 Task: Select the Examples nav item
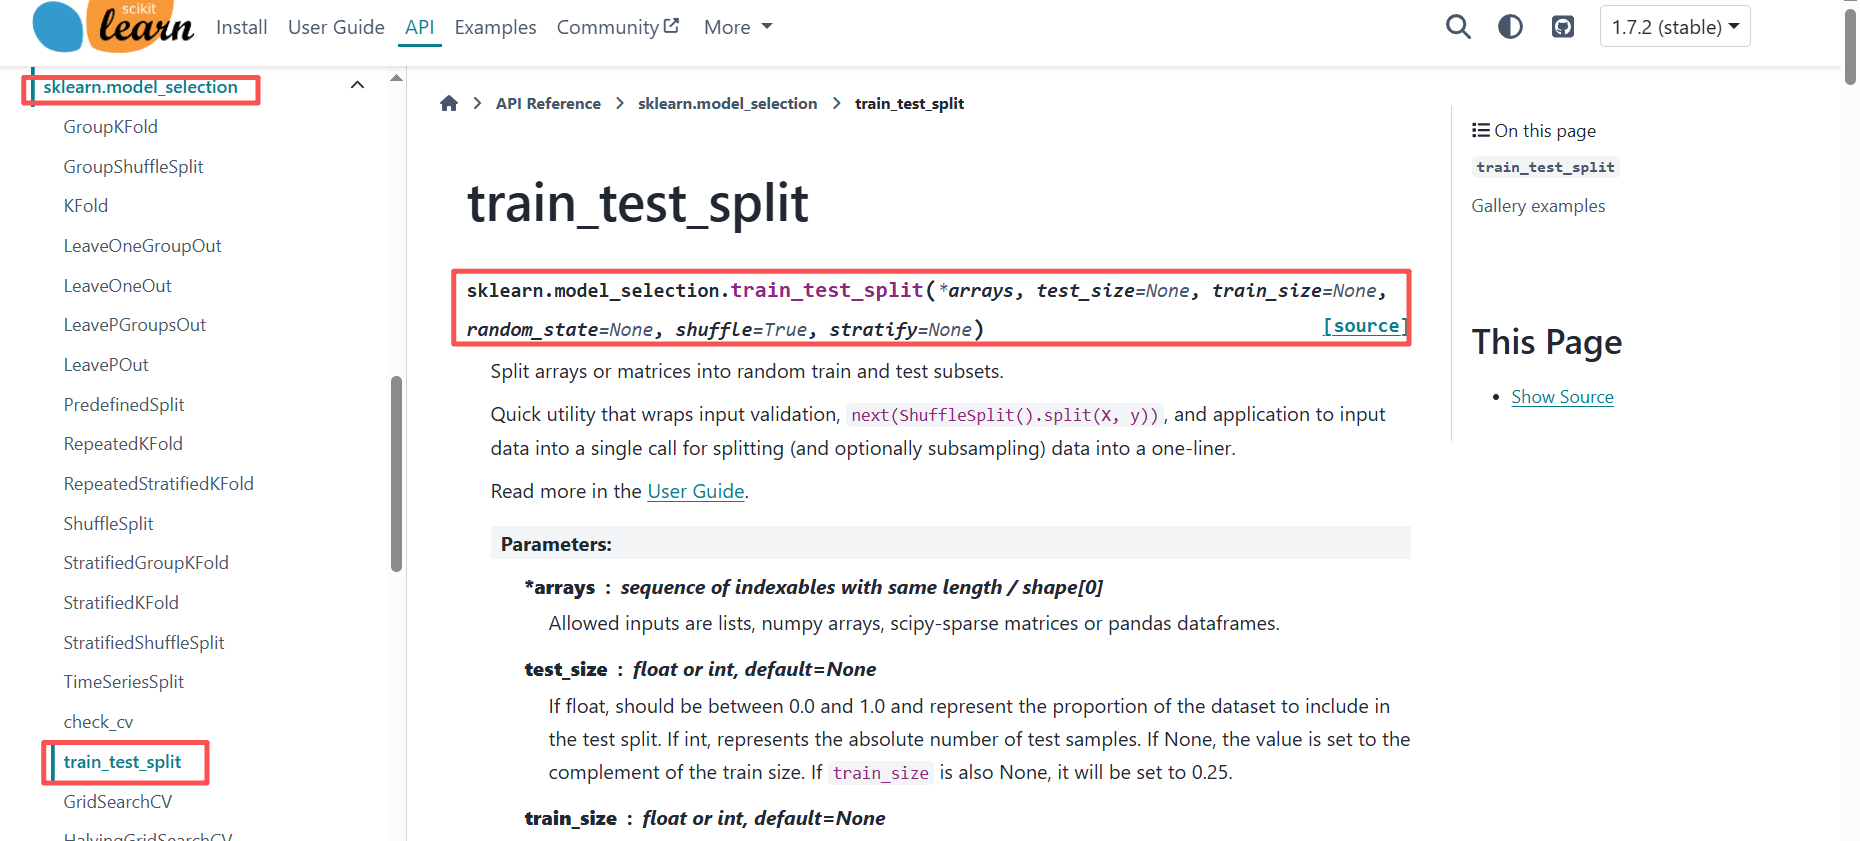[495, 27]
